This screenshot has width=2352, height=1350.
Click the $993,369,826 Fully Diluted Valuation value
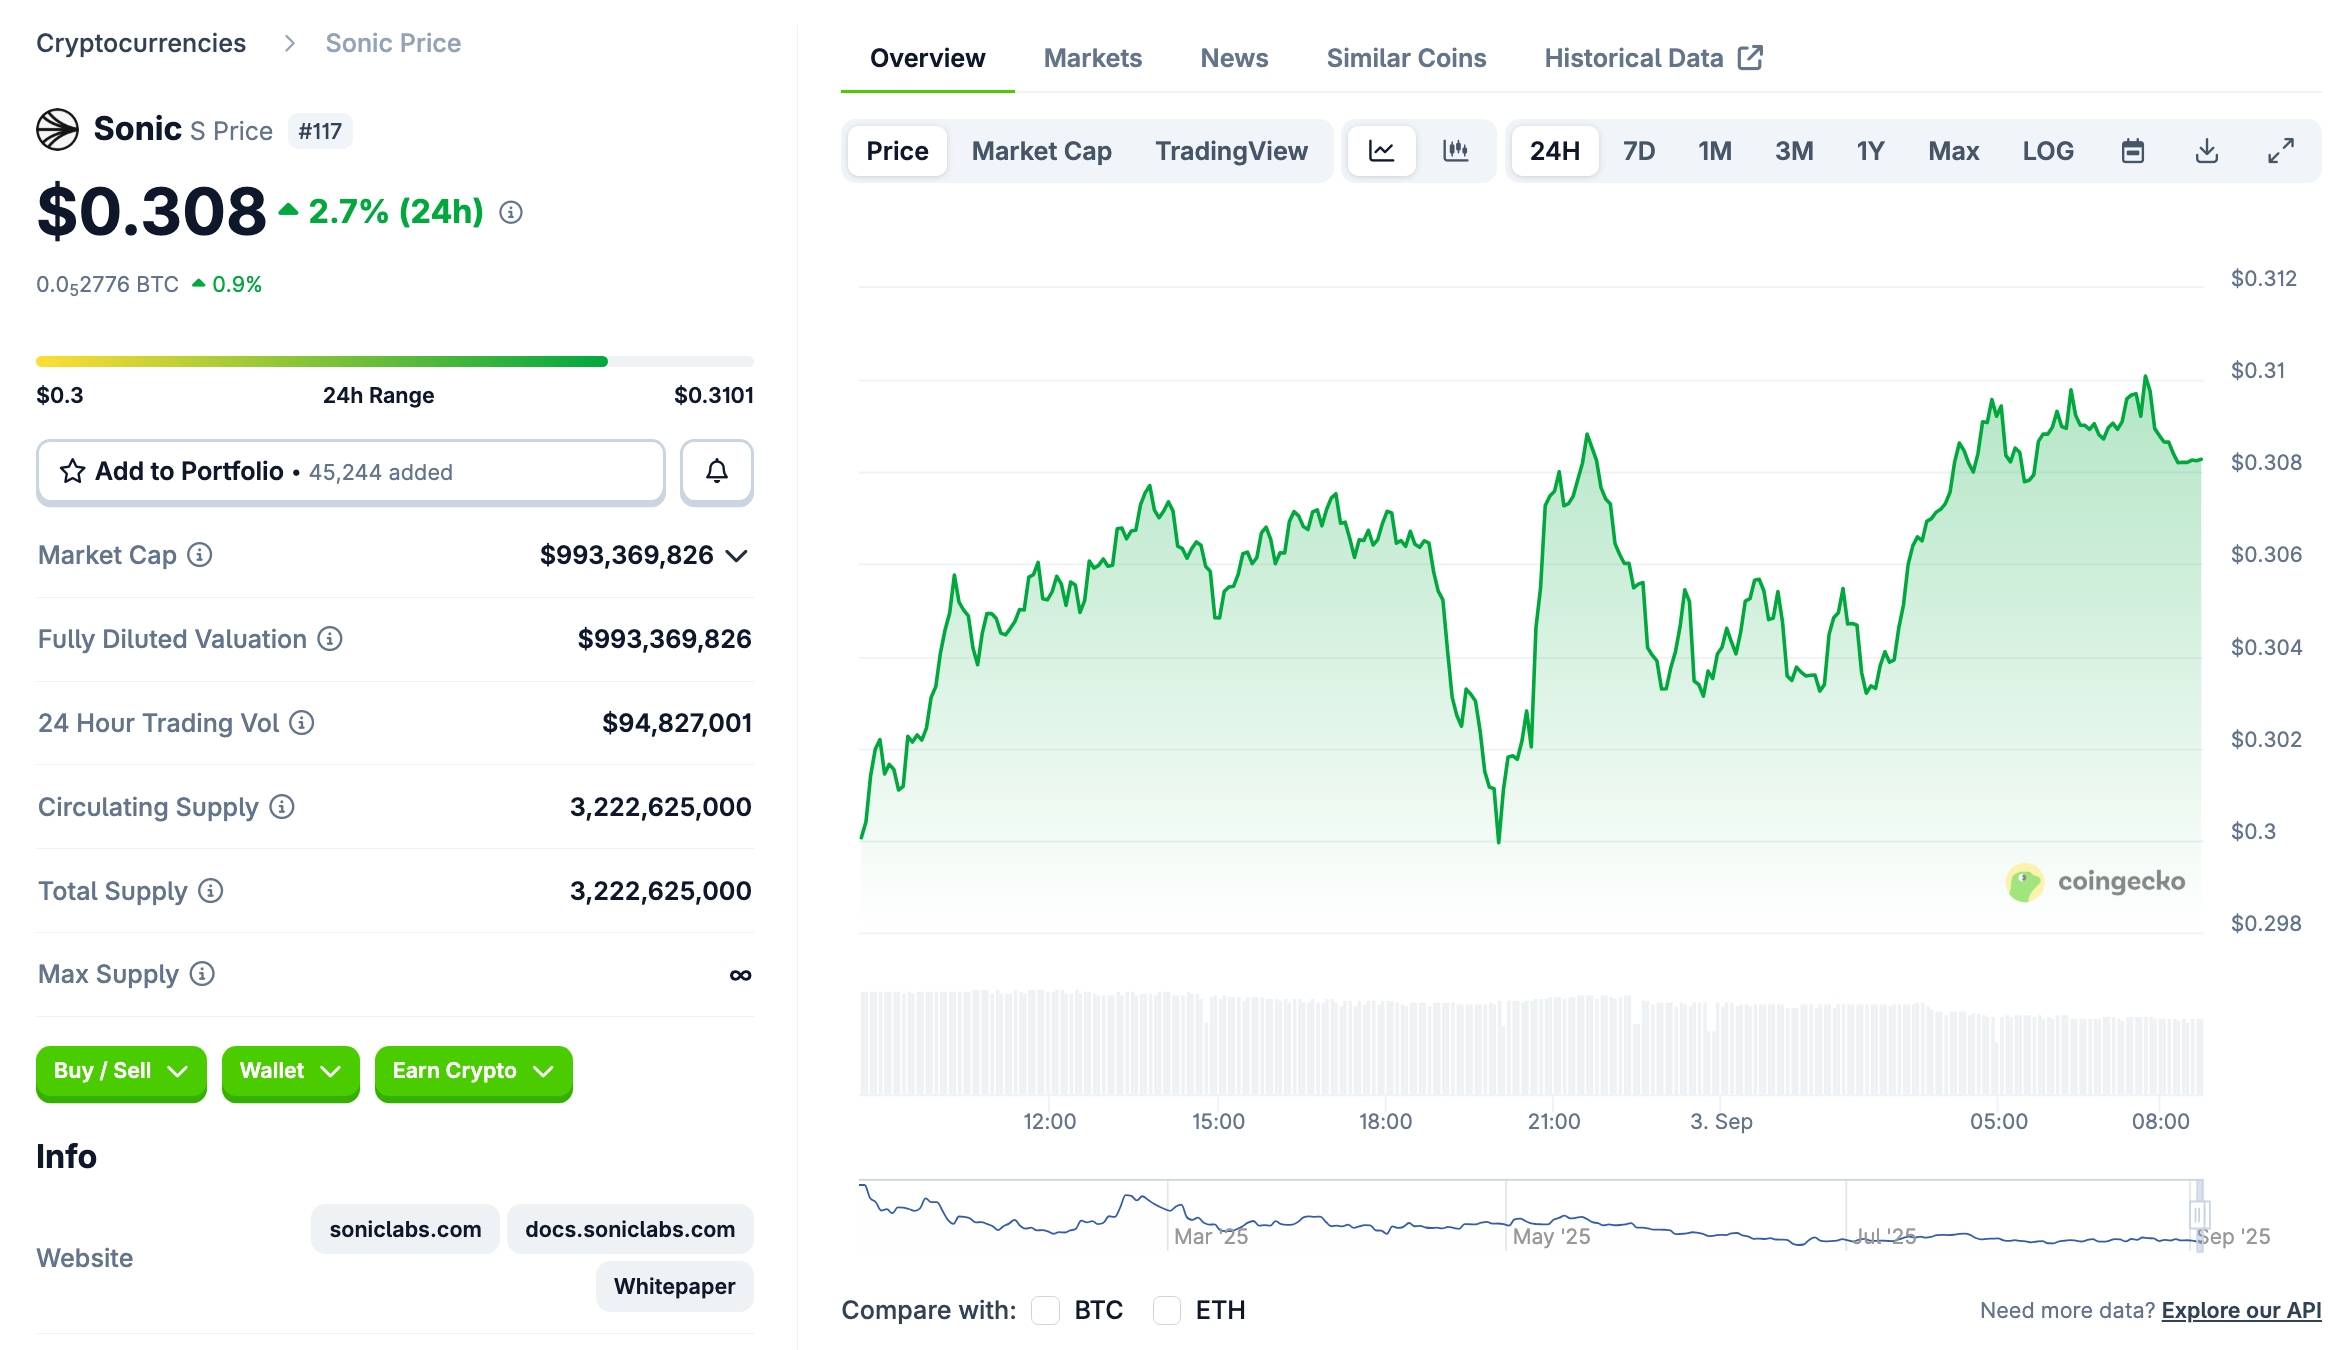tap(664, 639)
